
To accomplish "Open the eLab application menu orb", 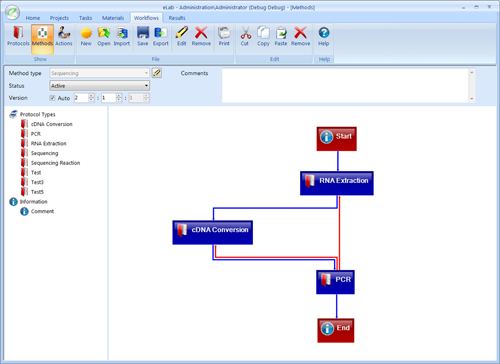I will pyautogui.click(x=13, y=12).
